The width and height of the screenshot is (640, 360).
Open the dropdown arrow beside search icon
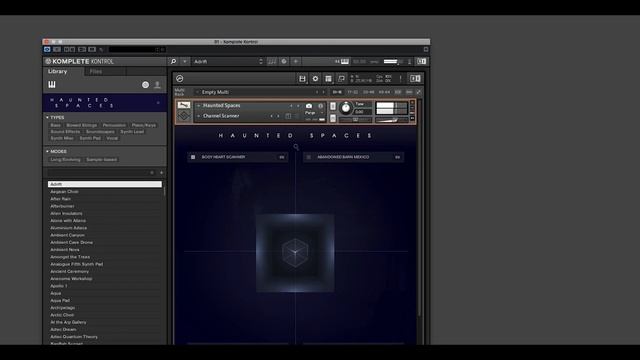click(x=184, y=62)
